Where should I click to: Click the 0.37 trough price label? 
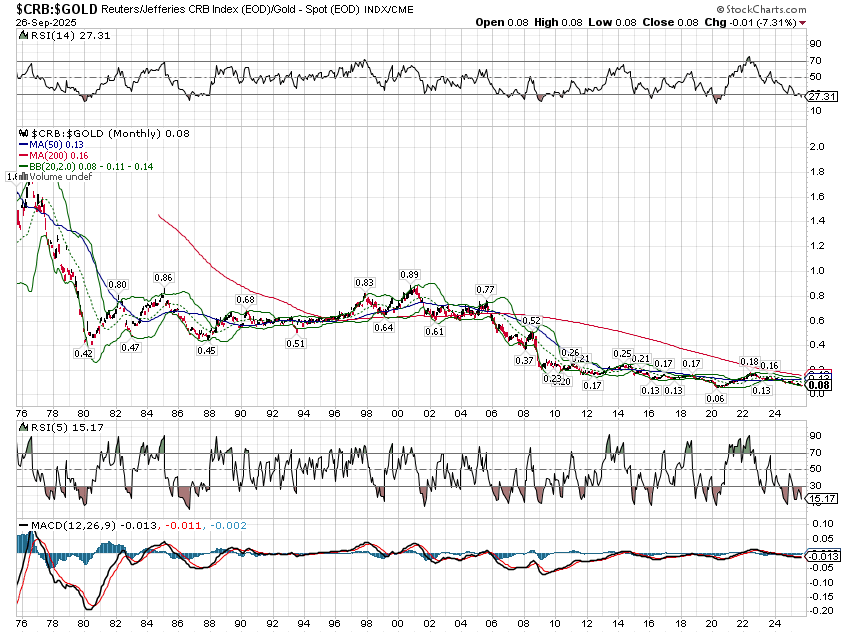(524, 360)
